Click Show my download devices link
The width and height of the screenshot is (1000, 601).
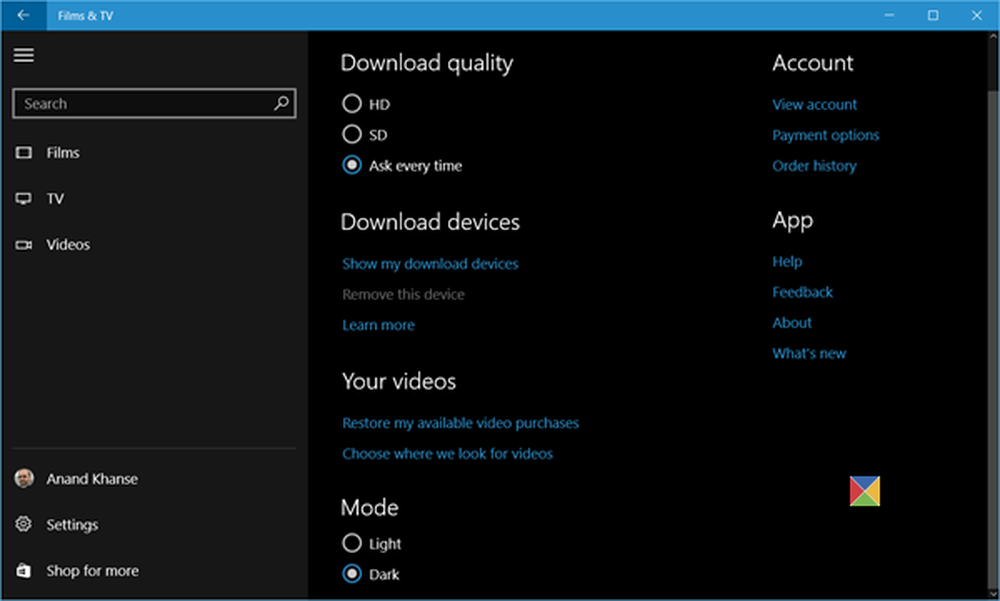pos(430,263)
